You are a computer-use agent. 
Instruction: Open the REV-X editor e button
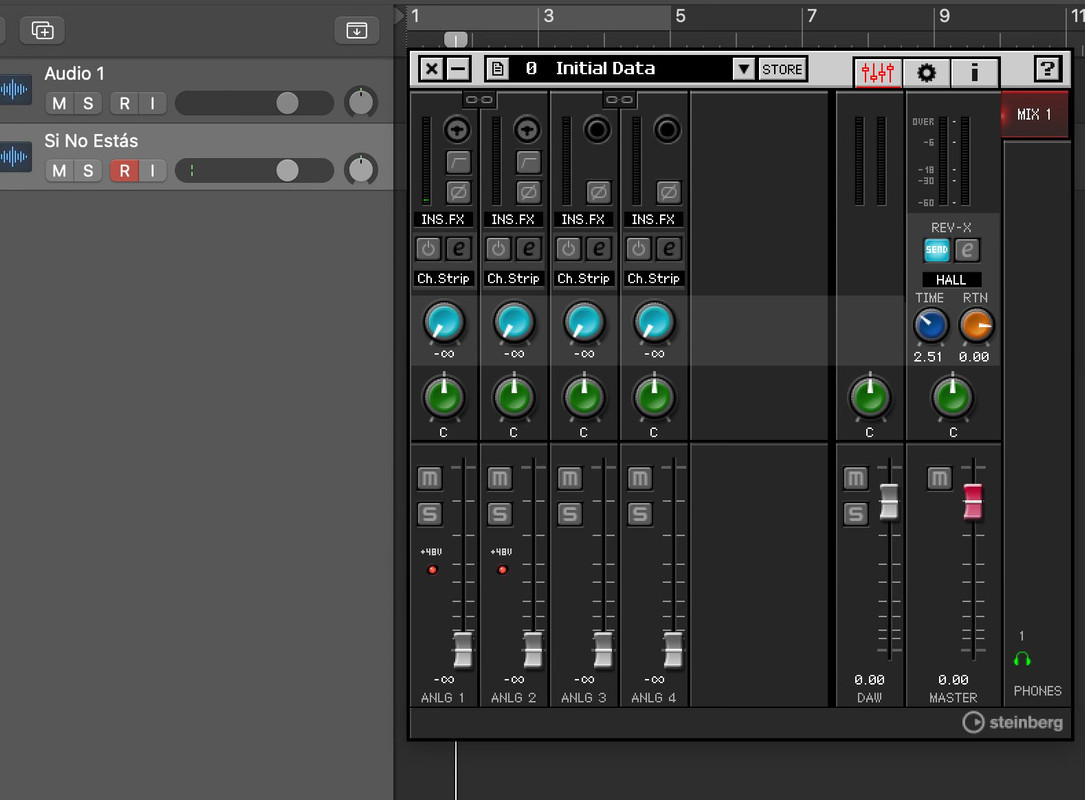coord(967,250)
